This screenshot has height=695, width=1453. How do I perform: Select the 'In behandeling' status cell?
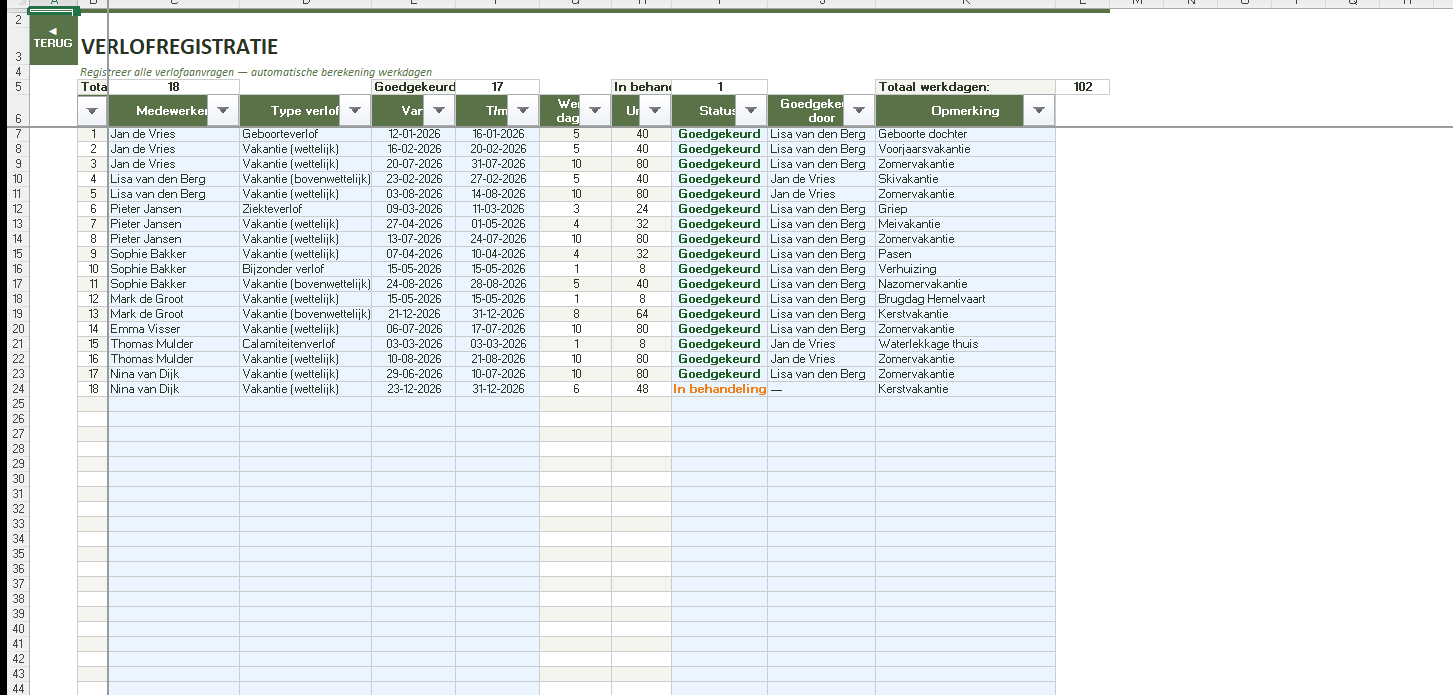point(719,389)
